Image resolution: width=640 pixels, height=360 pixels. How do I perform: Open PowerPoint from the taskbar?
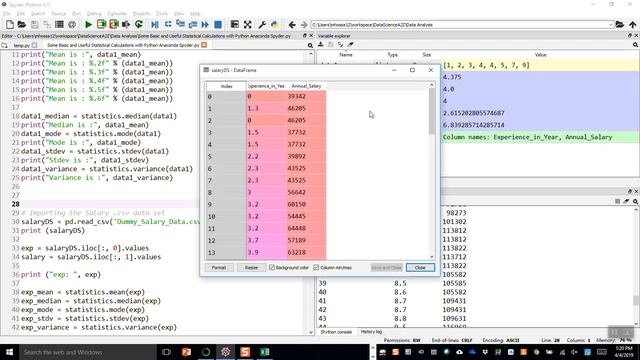tap(186, 352)
